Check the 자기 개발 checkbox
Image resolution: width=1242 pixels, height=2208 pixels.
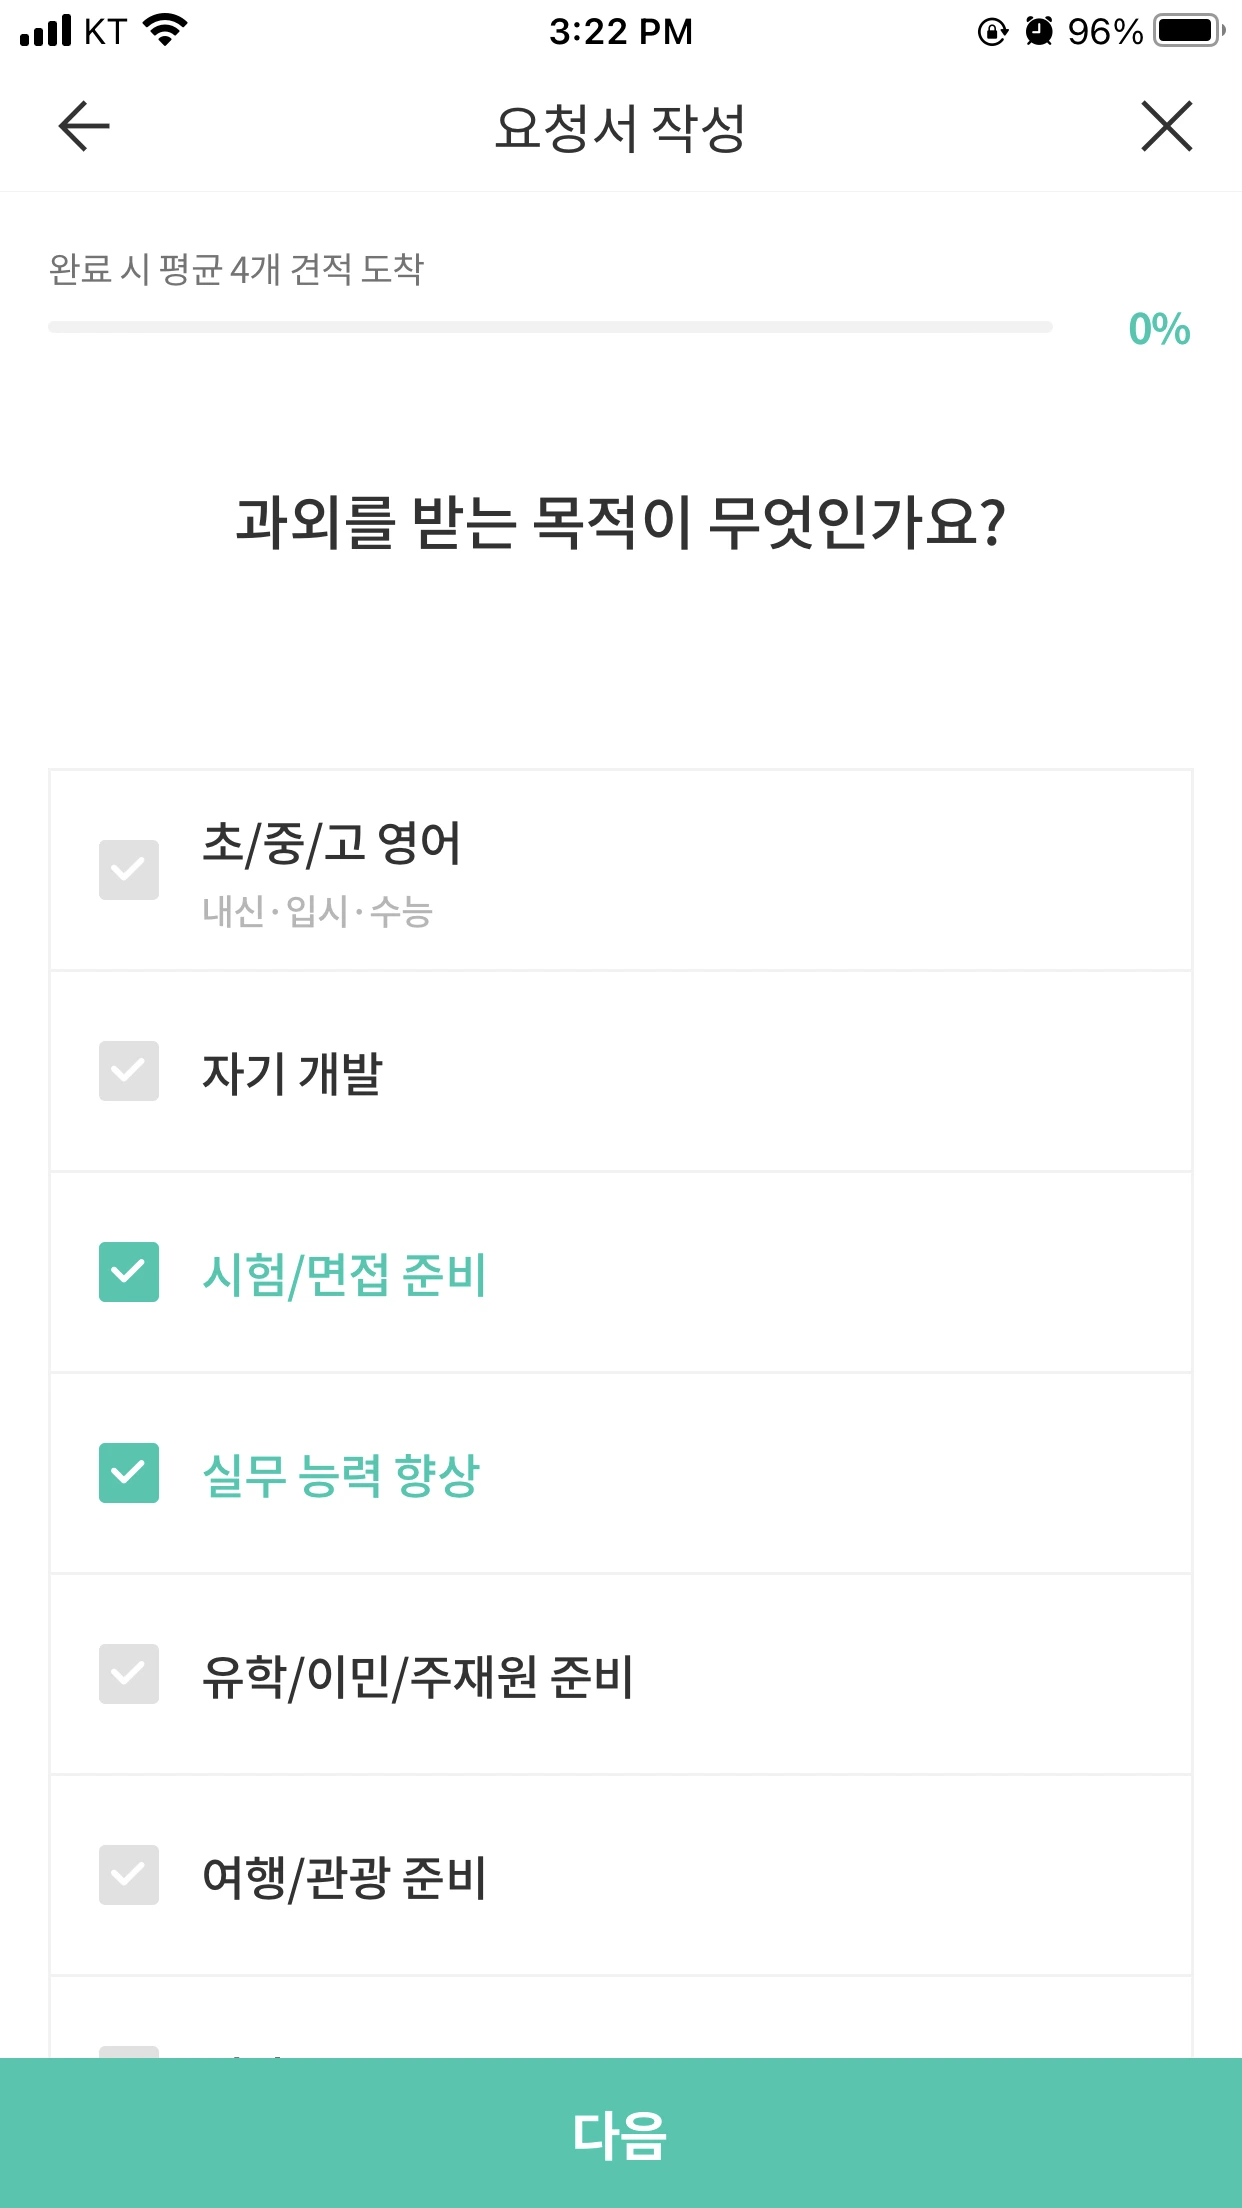pyautogui.click(x=129, y=1071)
